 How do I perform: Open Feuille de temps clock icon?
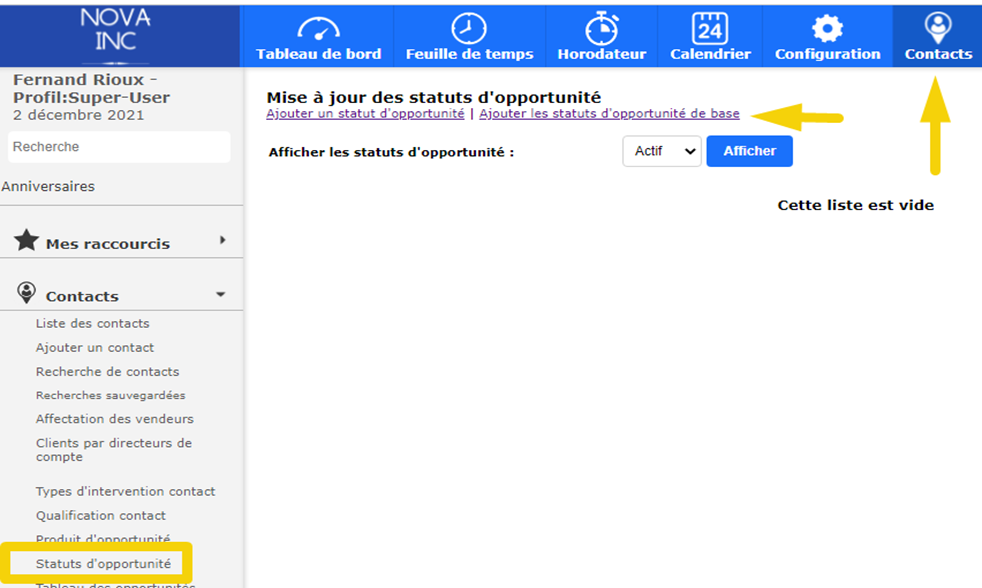[x=469, y=28]
